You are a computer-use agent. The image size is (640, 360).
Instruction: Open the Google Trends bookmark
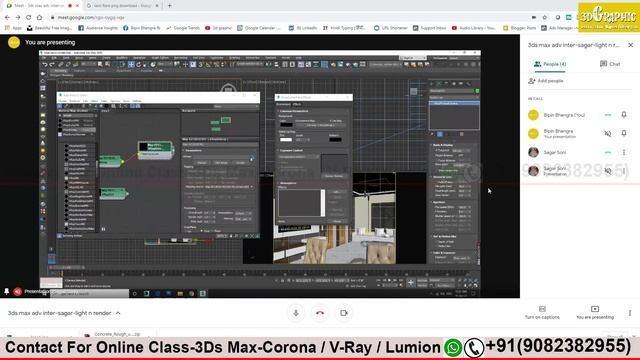point(183,28)
